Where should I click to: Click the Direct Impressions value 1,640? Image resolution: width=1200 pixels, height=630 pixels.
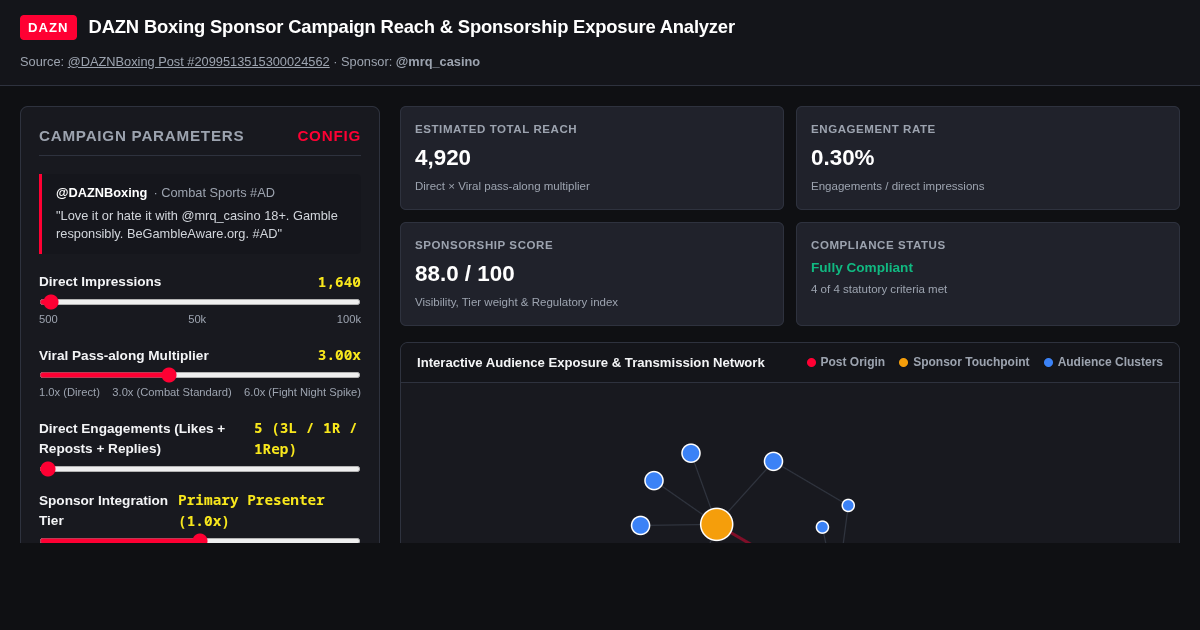[x=339, y=282]
